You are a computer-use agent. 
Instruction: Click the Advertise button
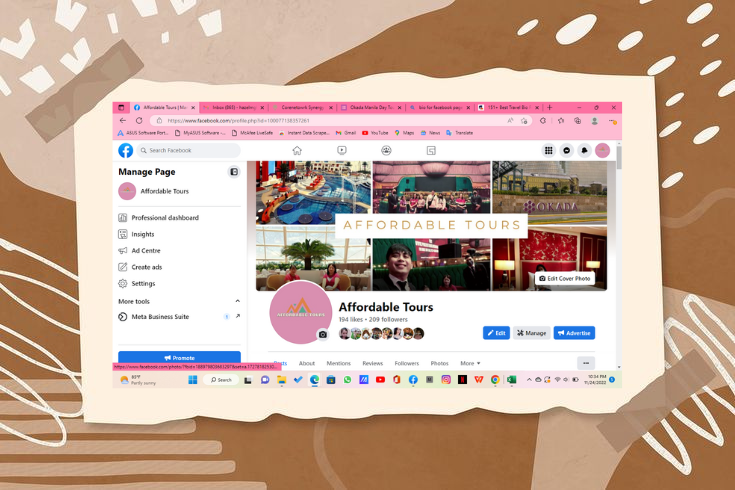[574, 333]
